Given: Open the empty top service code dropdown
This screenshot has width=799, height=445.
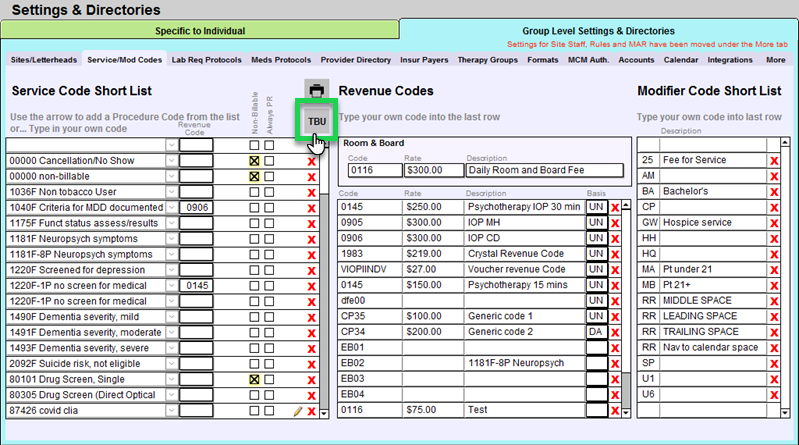Looking at the screenshot, I should tap(170, 146).
